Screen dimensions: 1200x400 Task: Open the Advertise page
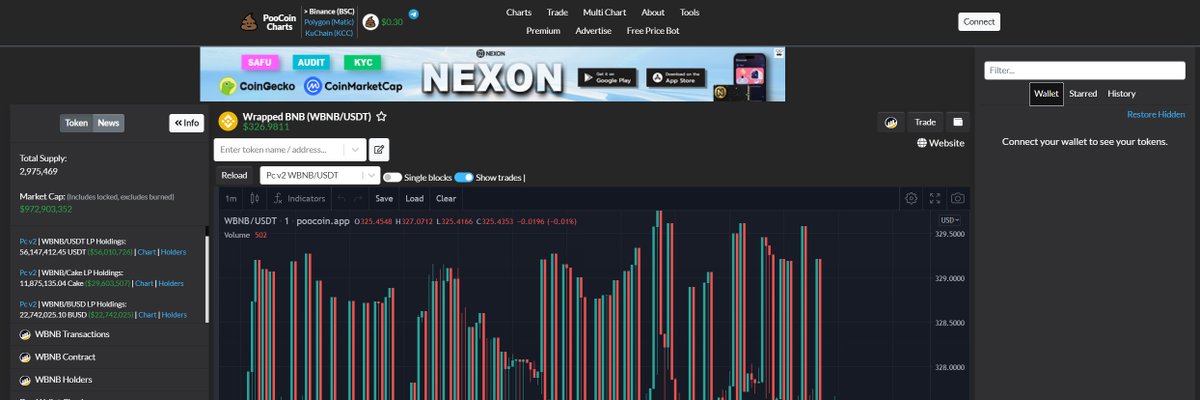pos(594,31)
